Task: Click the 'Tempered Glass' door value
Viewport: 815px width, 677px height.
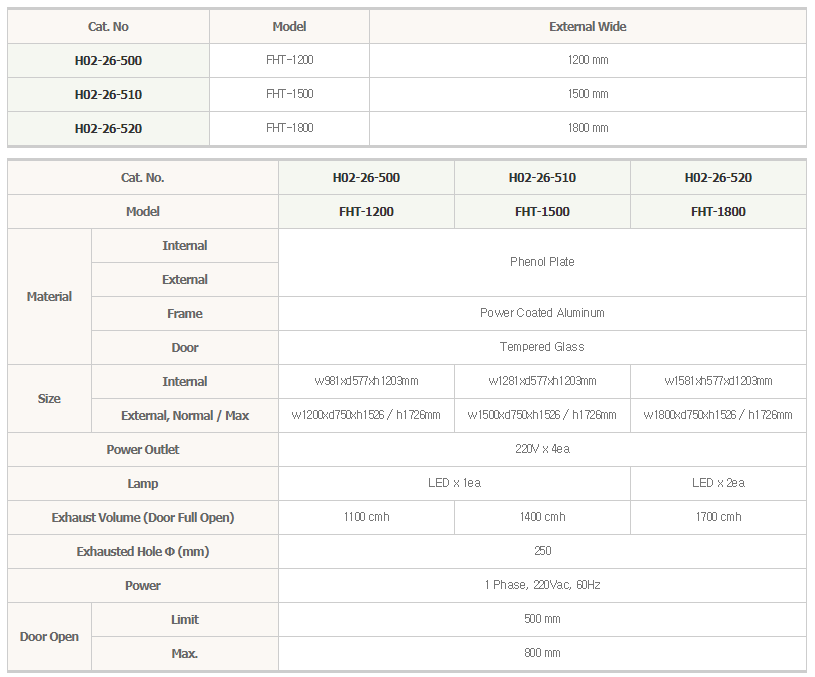Action: (x=542, y=347)
